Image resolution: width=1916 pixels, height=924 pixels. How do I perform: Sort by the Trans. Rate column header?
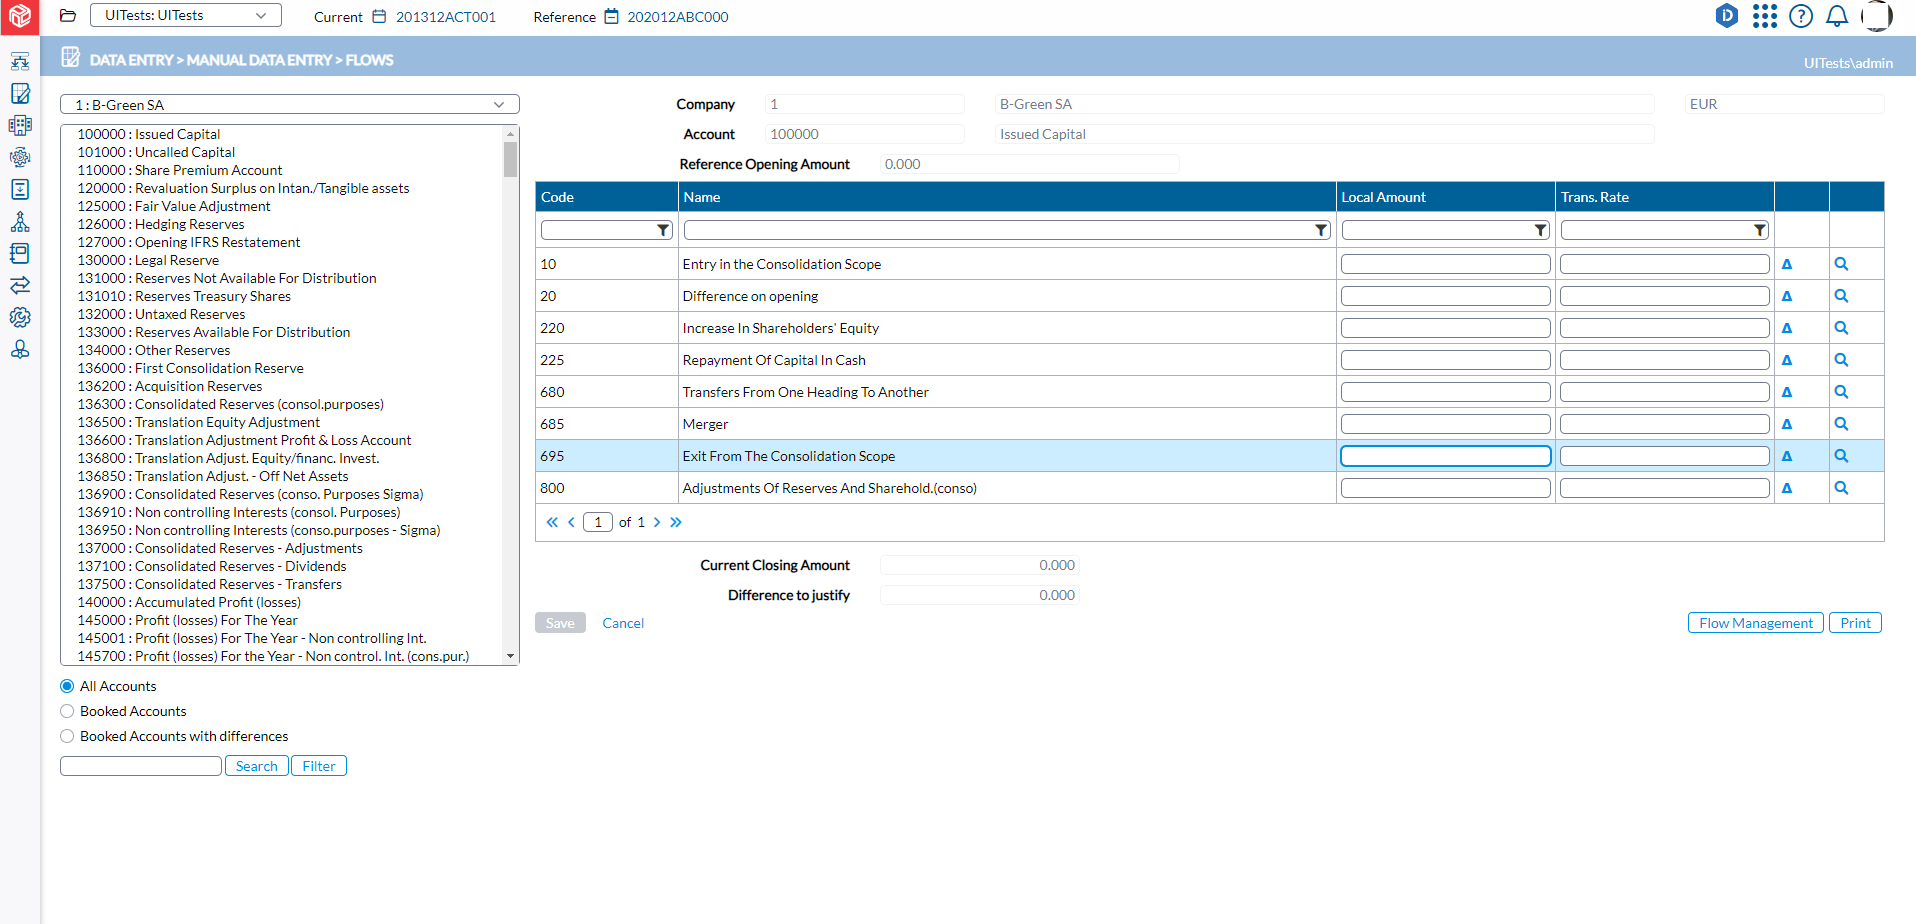point(1595,197)
